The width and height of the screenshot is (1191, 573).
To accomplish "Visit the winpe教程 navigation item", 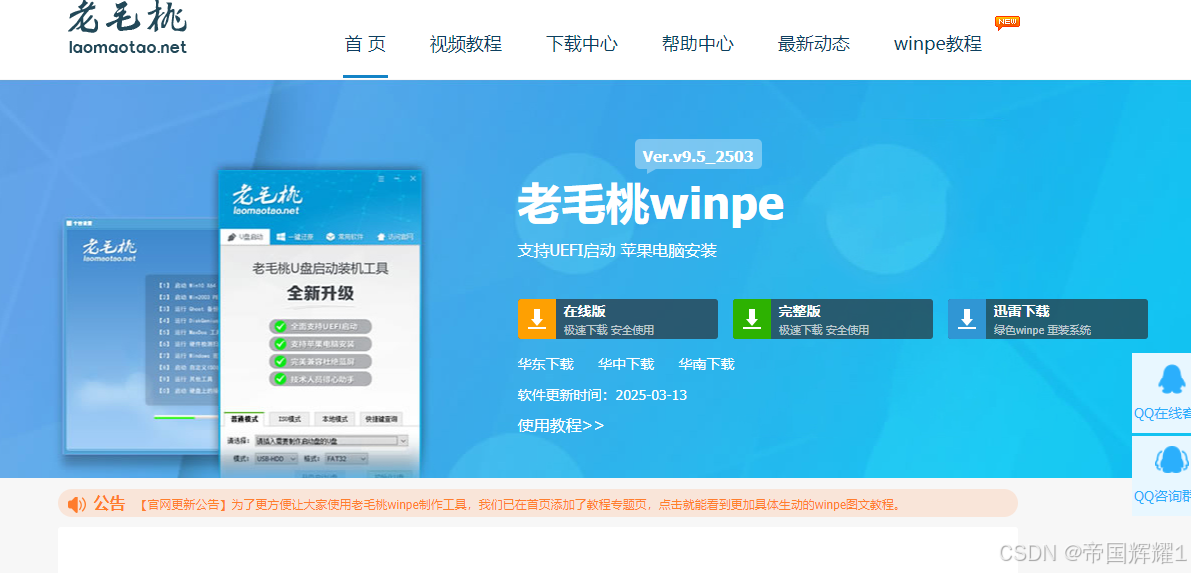I will [x=938, y=44].
